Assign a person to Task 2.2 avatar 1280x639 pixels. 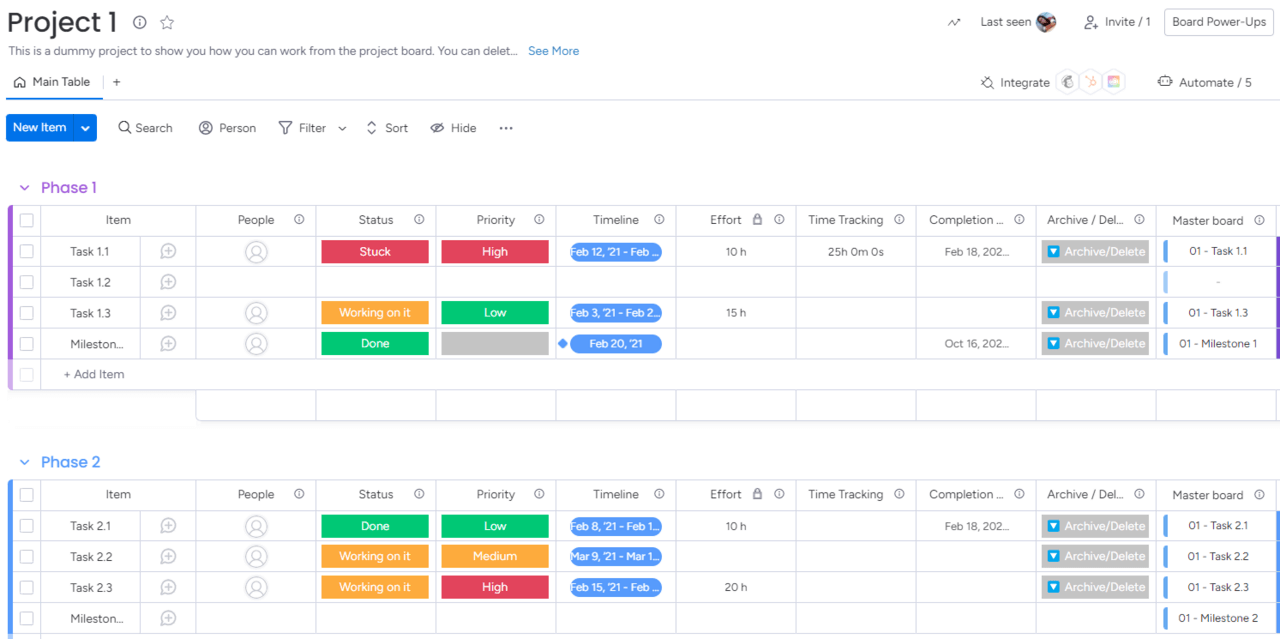point(256,557)
